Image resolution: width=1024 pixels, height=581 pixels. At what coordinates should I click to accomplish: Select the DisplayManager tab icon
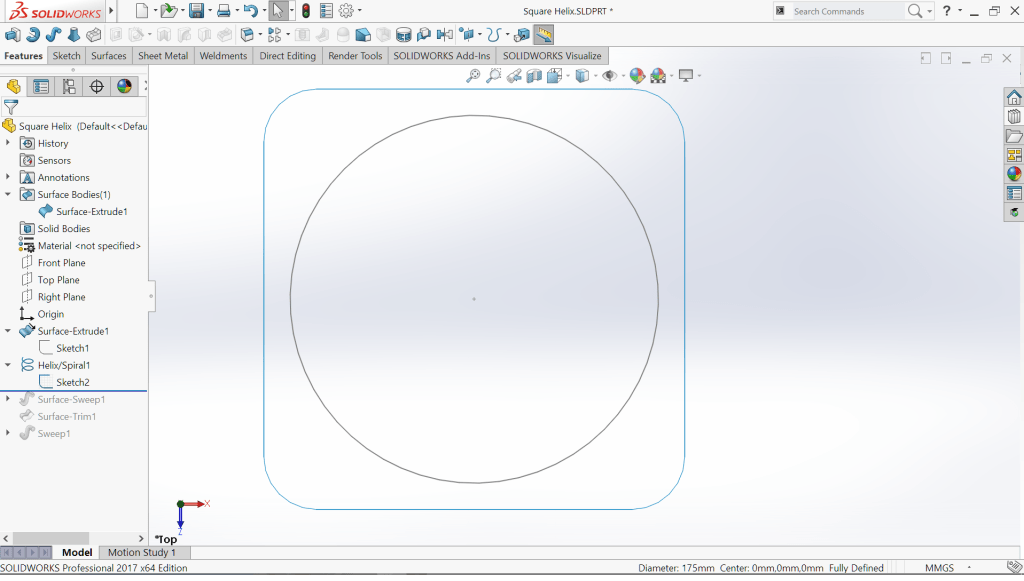click(x=124, y=86)
